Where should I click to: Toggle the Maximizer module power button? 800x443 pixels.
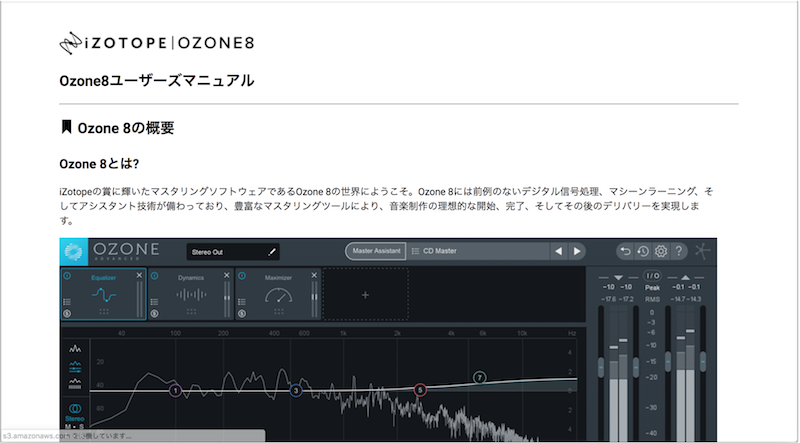point(242,276)
